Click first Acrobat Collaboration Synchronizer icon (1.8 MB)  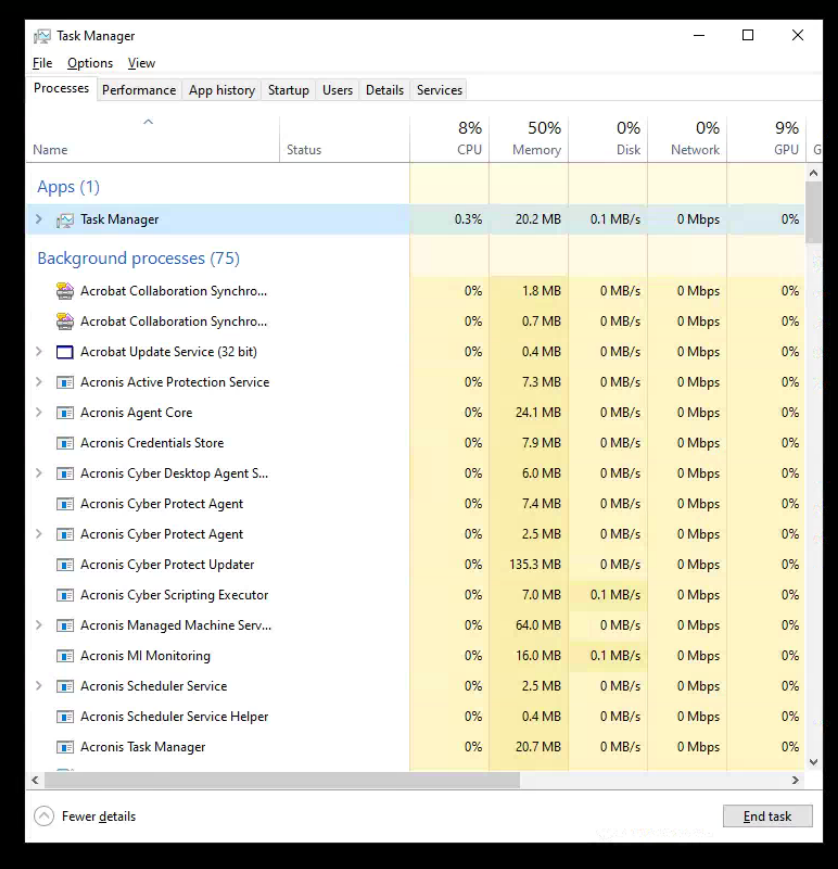65,291
